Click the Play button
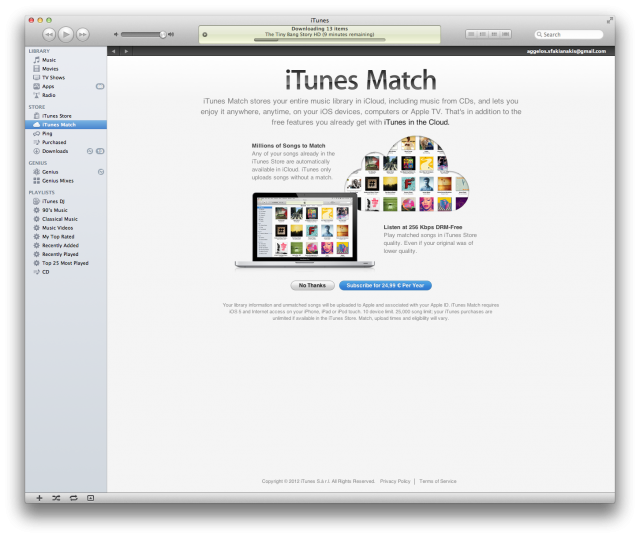Viewport: 640px width, 538px height. (x=66, y=34)
